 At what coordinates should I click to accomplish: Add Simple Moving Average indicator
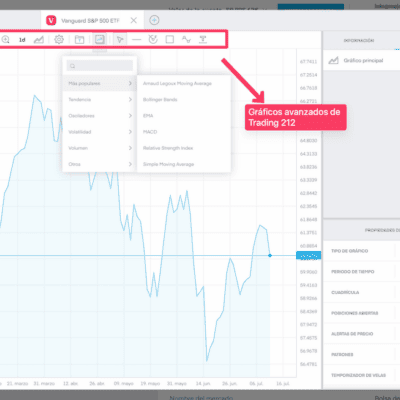pyautogui.click(x=184, y=164)
